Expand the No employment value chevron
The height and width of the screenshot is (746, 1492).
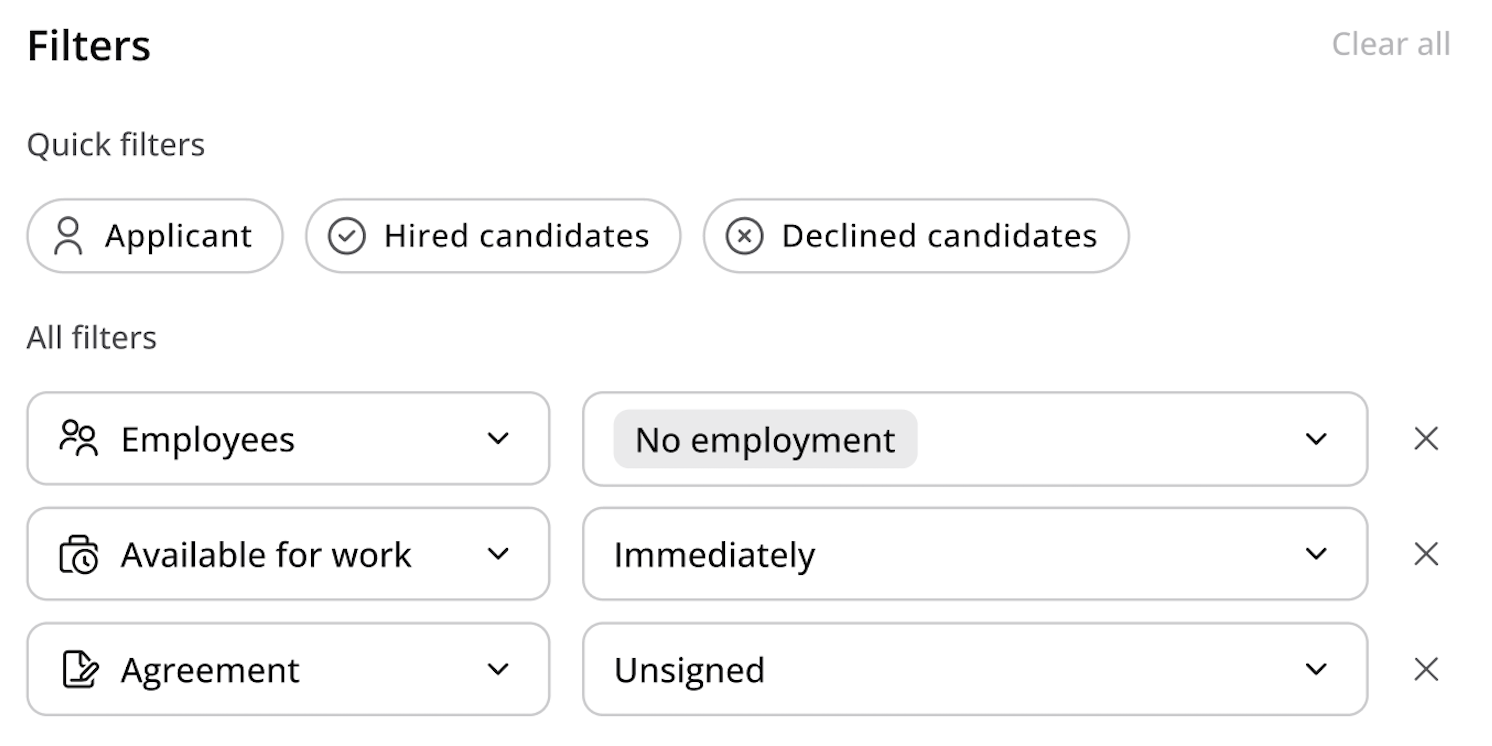1317,439
